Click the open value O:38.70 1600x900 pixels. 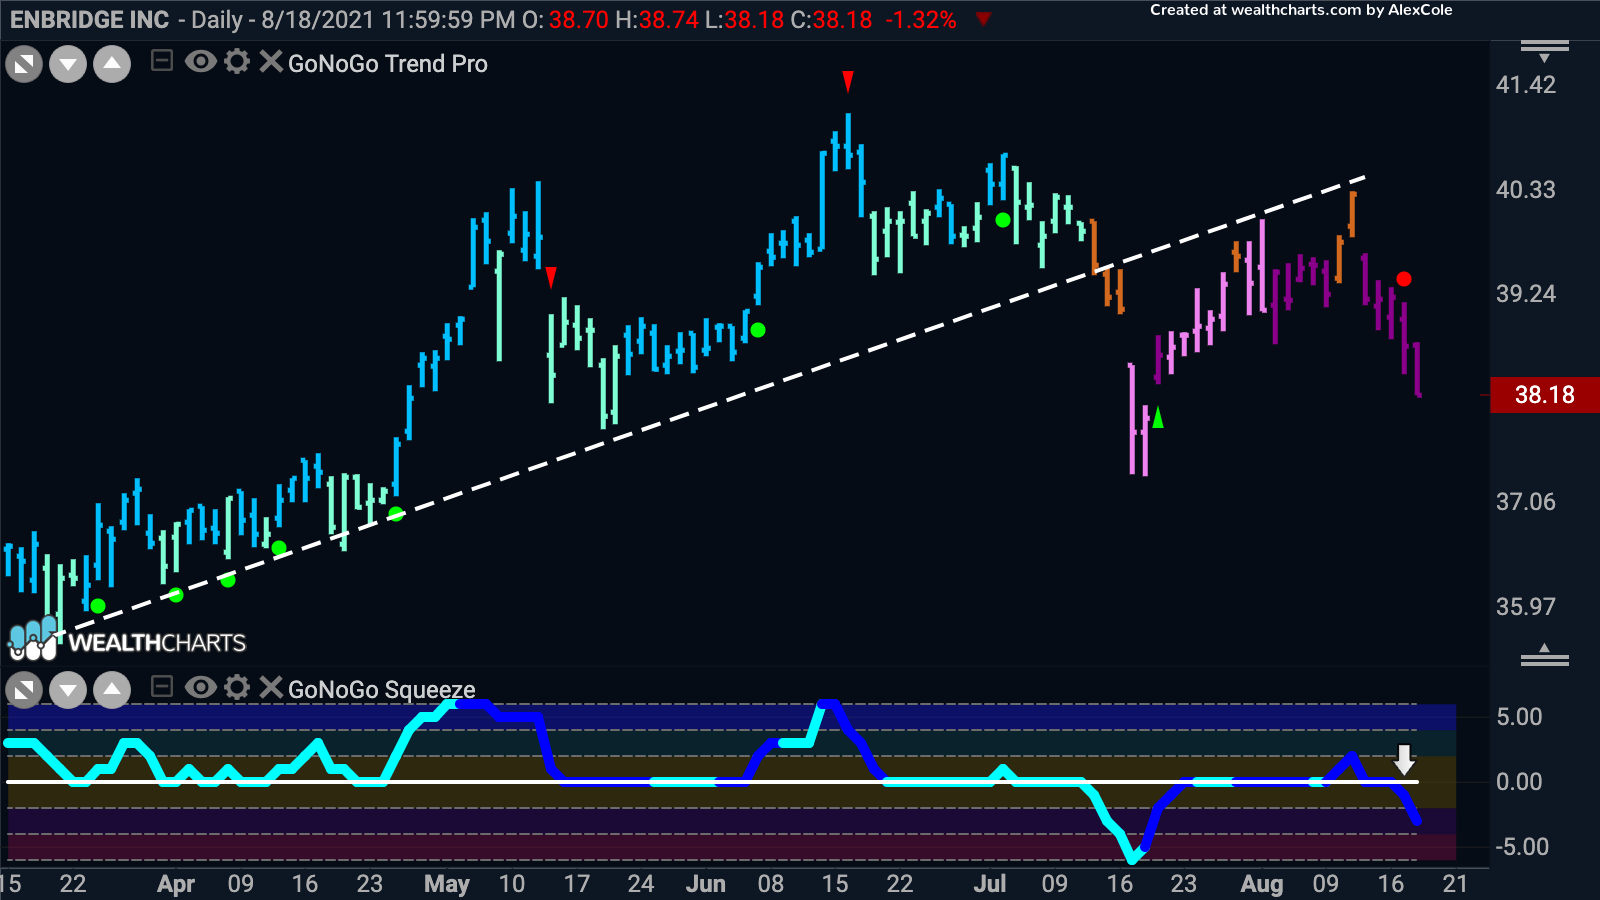pyautogui.click(x=565, y=20)
